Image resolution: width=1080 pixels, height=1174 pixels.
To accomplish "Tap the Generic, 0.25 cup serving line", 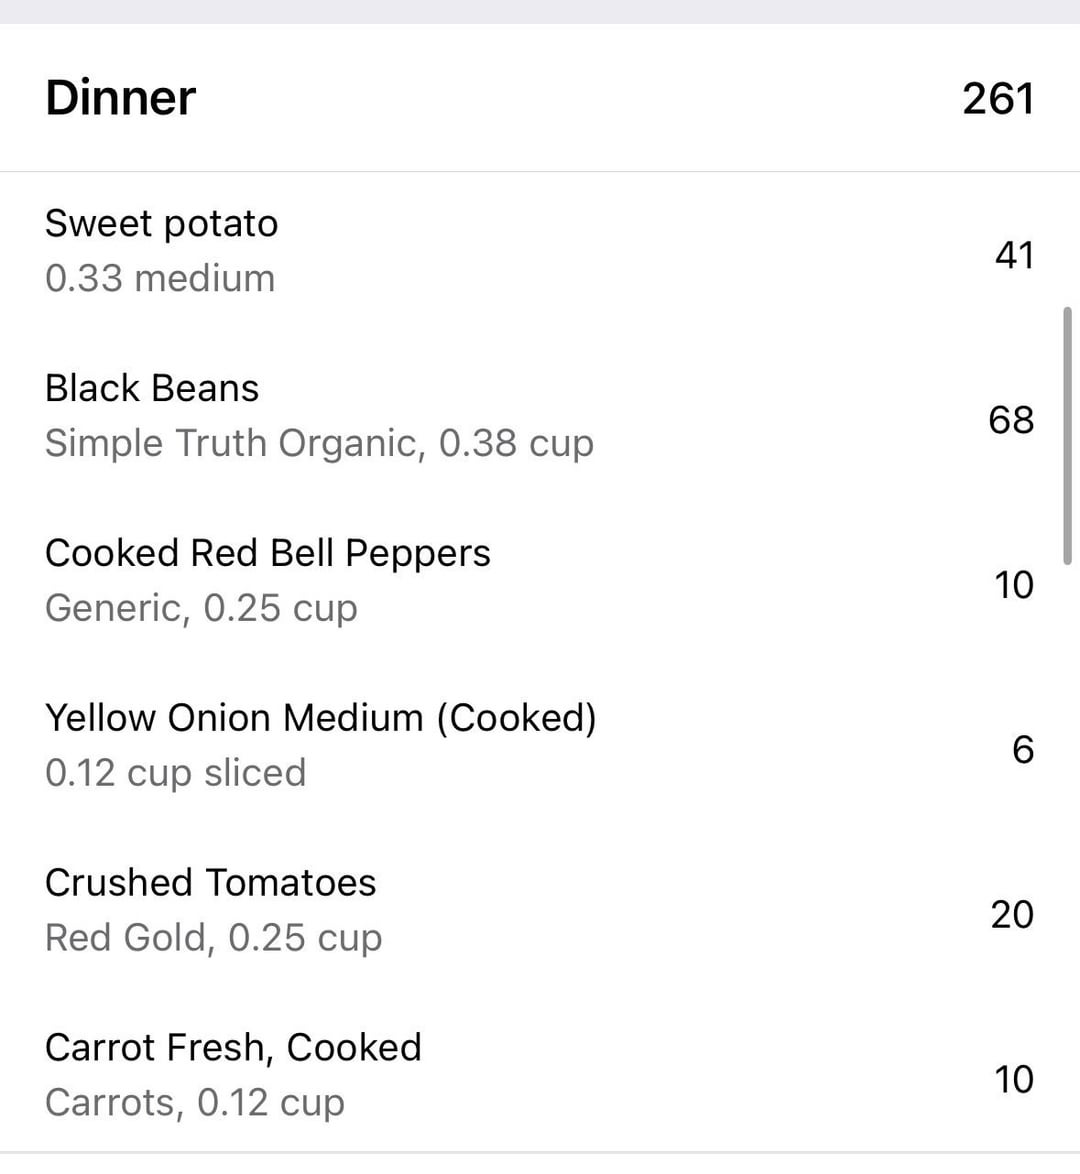I will pyautogui.click(x=201, y=608).
